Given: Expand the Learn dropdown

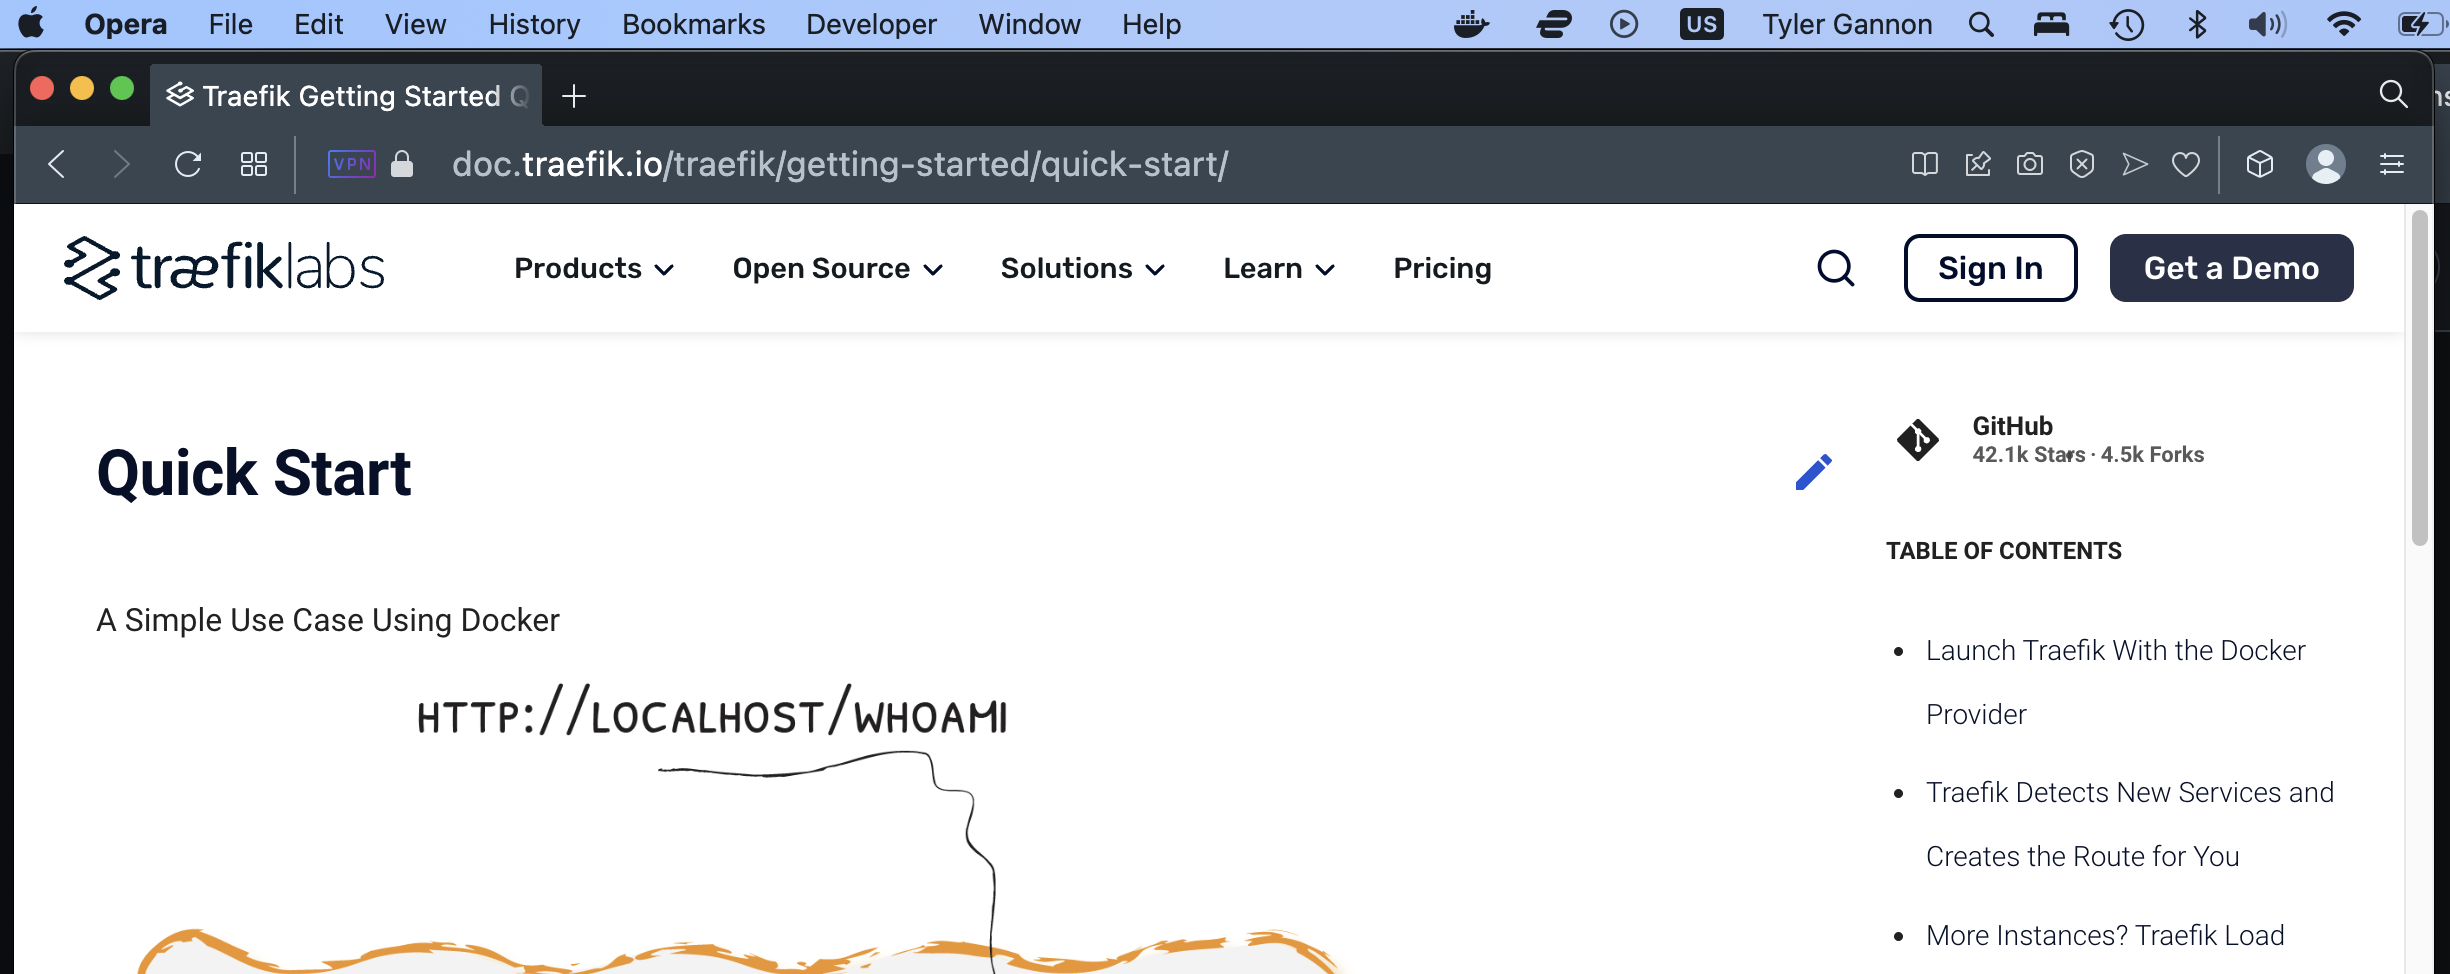Looking at the screenshot, I should coord(1277,268).
